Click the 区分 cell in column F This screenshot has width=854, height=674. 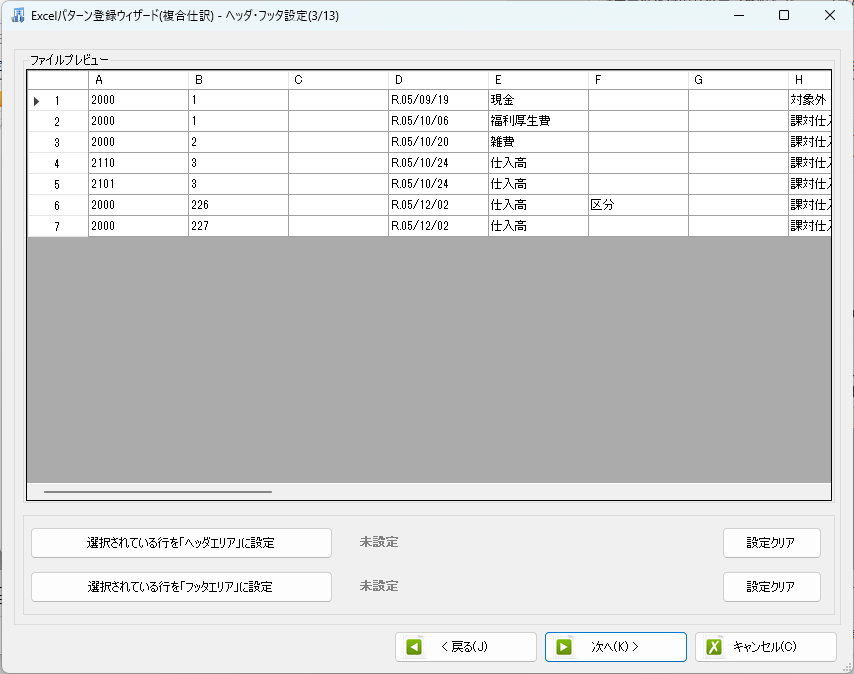pyautogui.click(x=637, y=206)
